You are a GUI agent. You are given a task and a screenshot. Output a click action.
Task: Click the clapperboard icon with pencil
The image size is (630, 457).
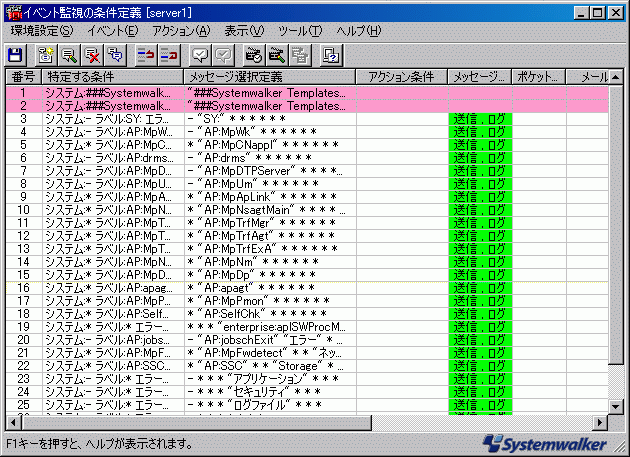[276, 55]
